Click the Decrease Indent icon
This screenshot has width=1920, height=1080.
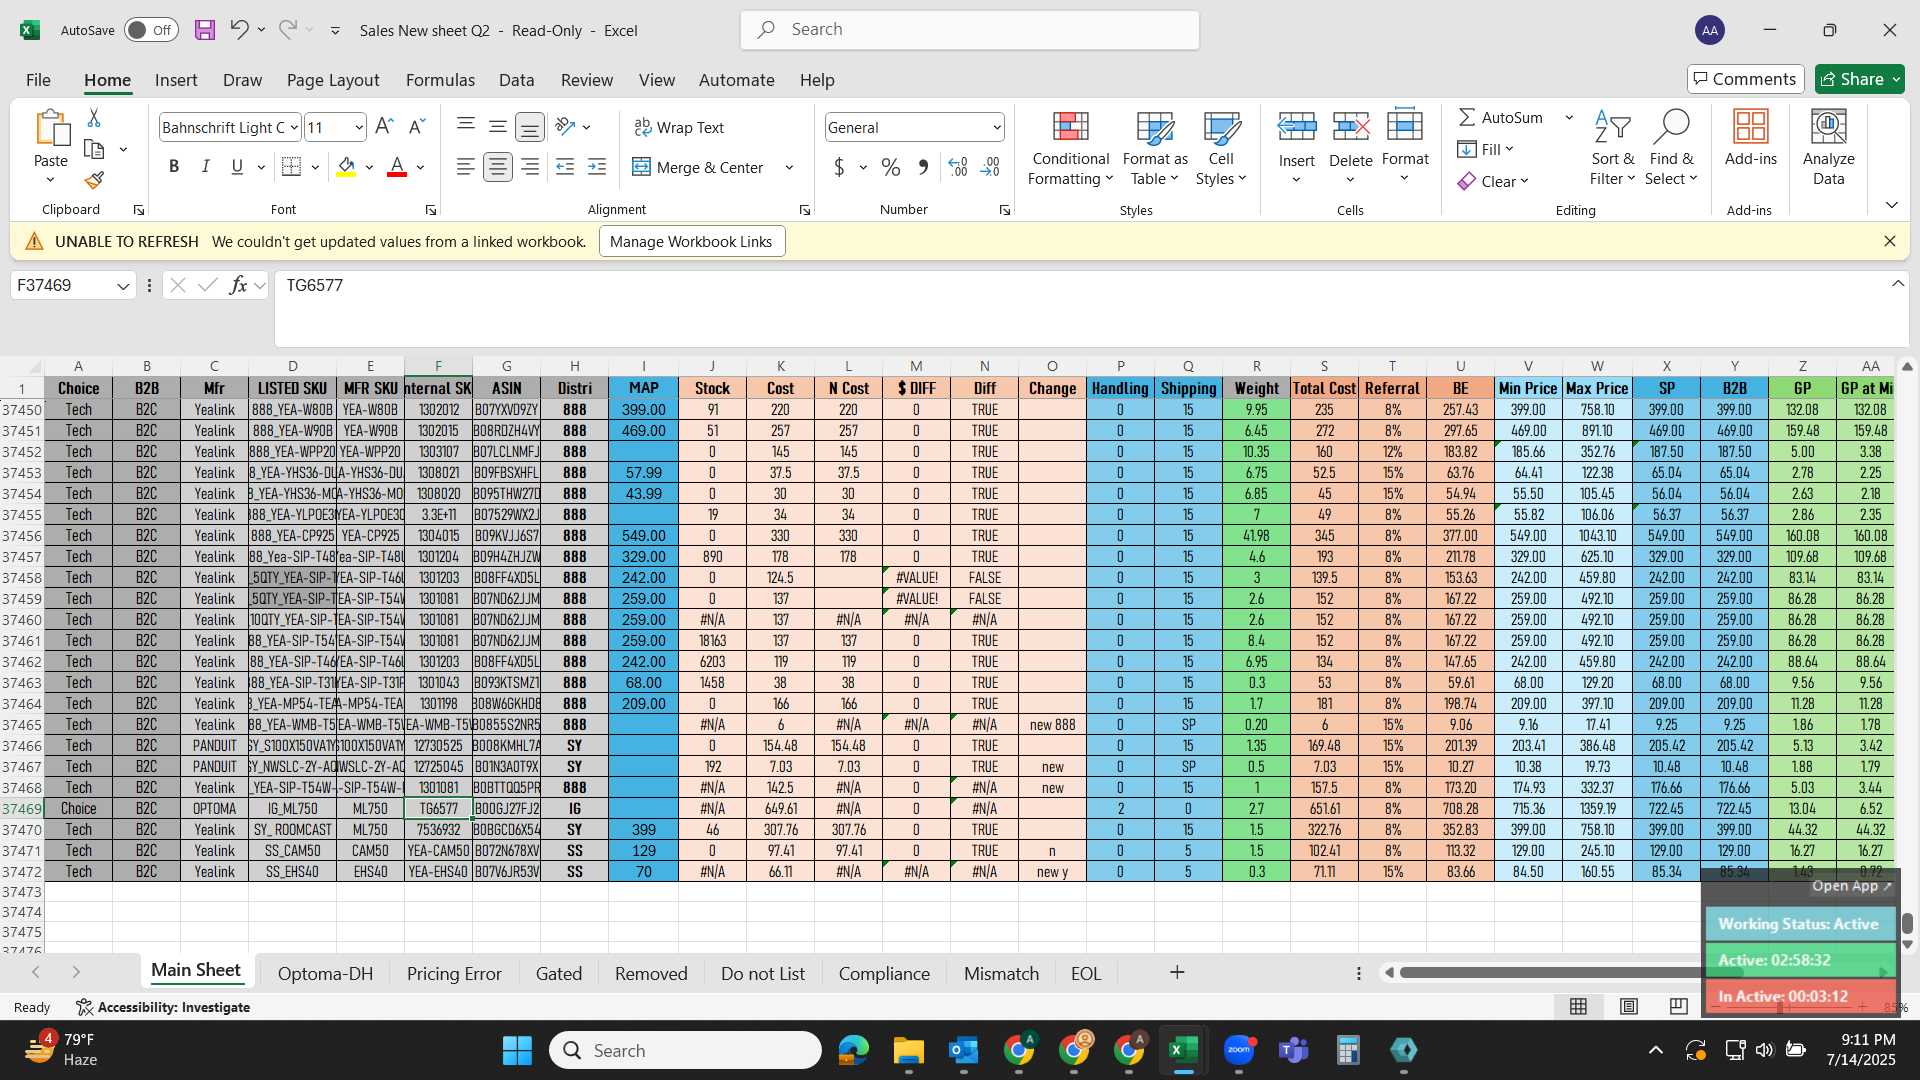tap(565, 167)
